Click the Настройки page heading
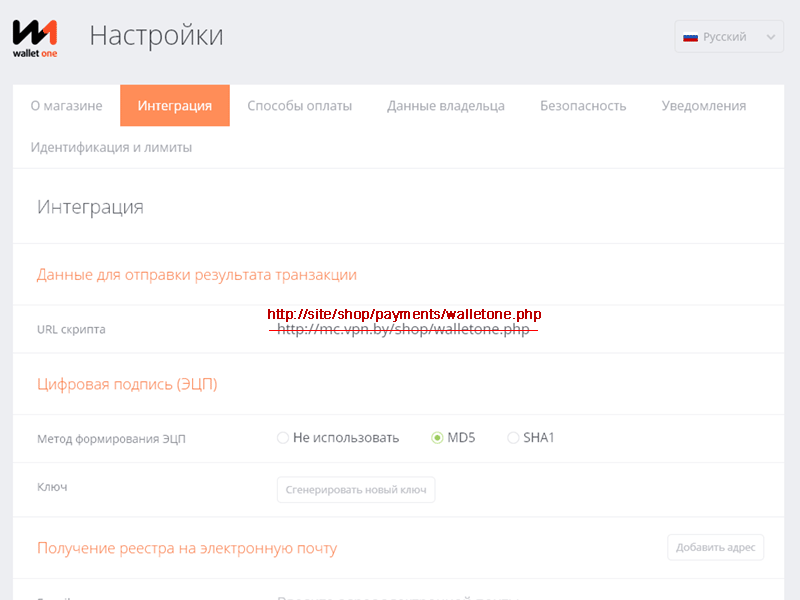This screenshot has width=800, height=600. [156, 36]
